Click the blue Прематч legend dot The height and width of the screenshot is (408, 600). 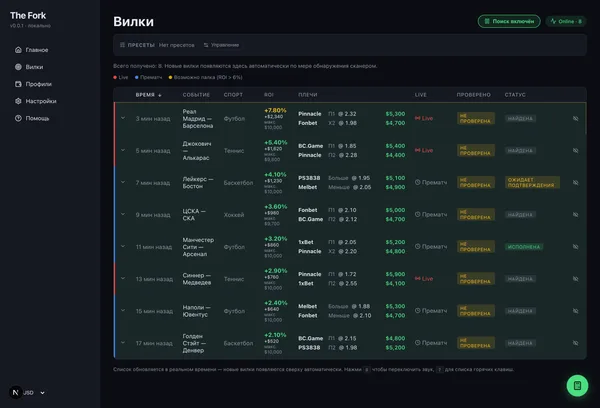137,77
